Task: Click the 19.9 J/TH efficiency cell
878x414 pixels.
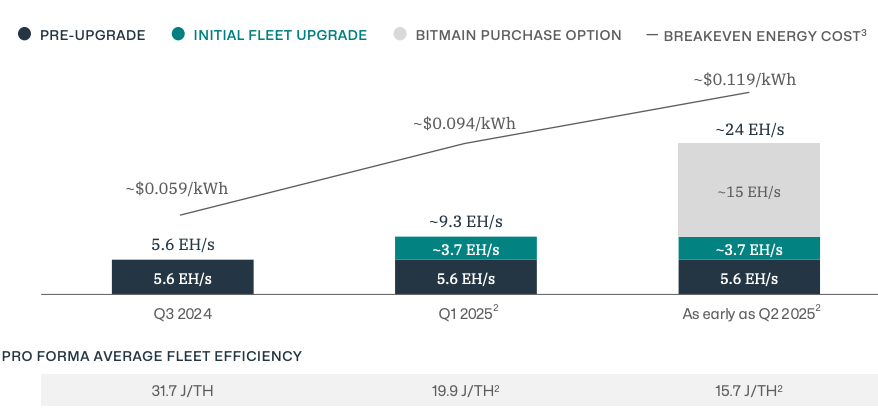Action: tap(468, 390)
